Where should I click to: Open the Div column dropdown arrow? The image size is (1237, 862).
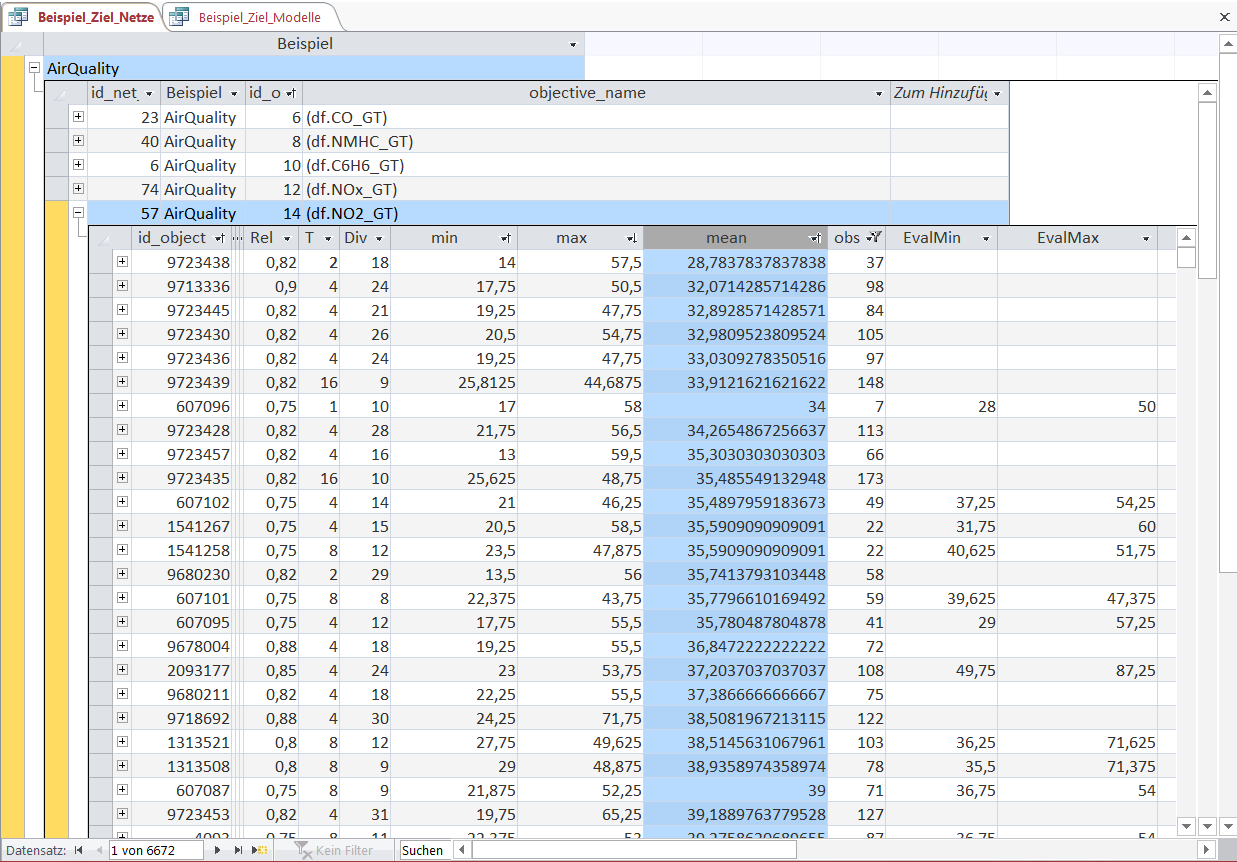click(x=378, y=238)
